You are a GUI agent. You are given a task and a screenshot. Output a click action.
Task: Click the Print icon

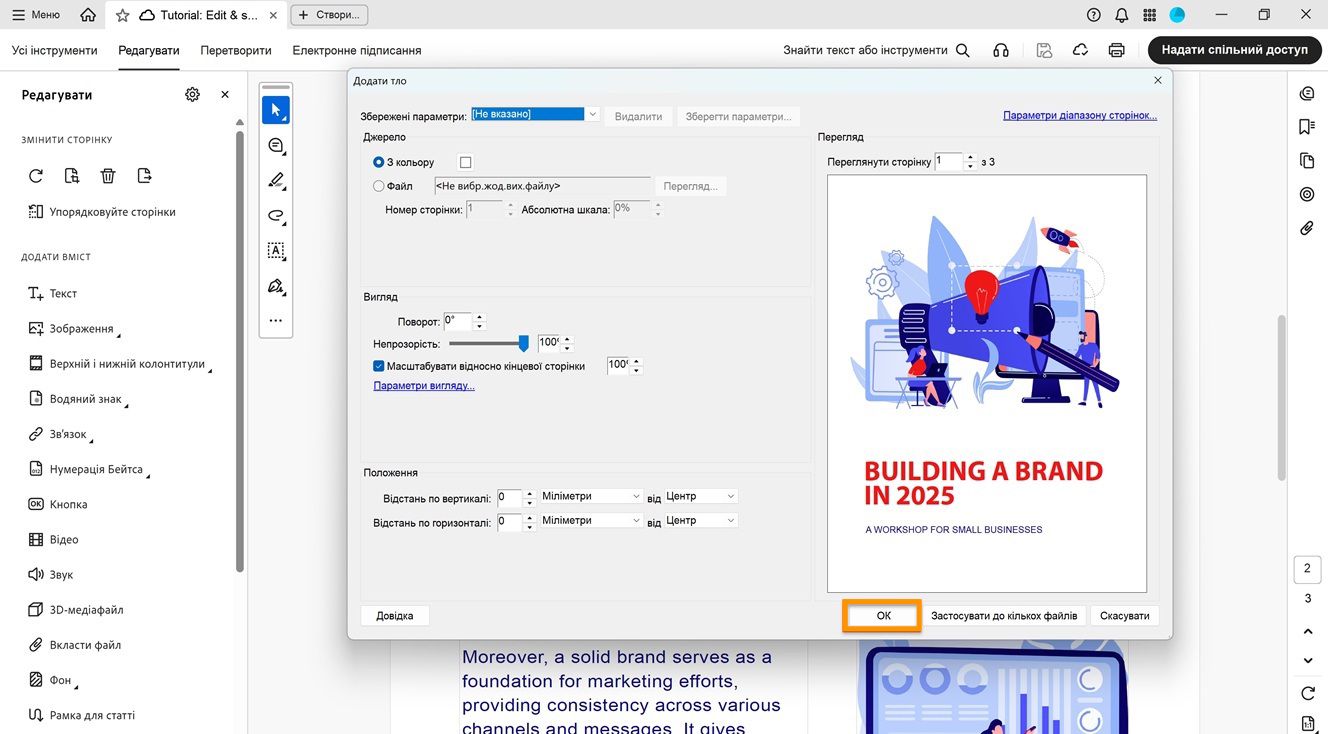pos(1117,50)
